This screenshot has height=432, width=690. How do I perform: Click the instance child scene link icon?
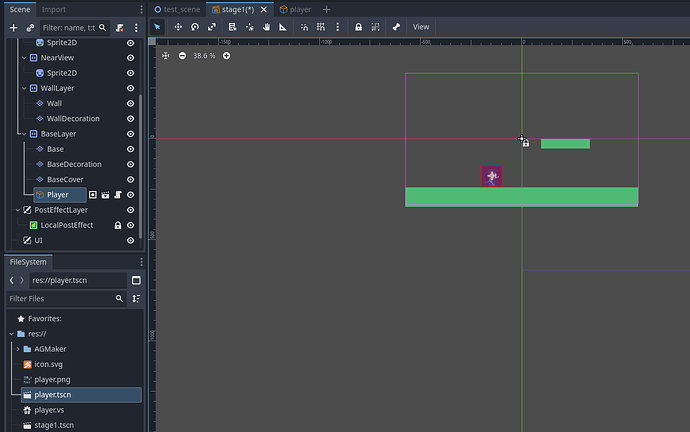tap(30, 28)
